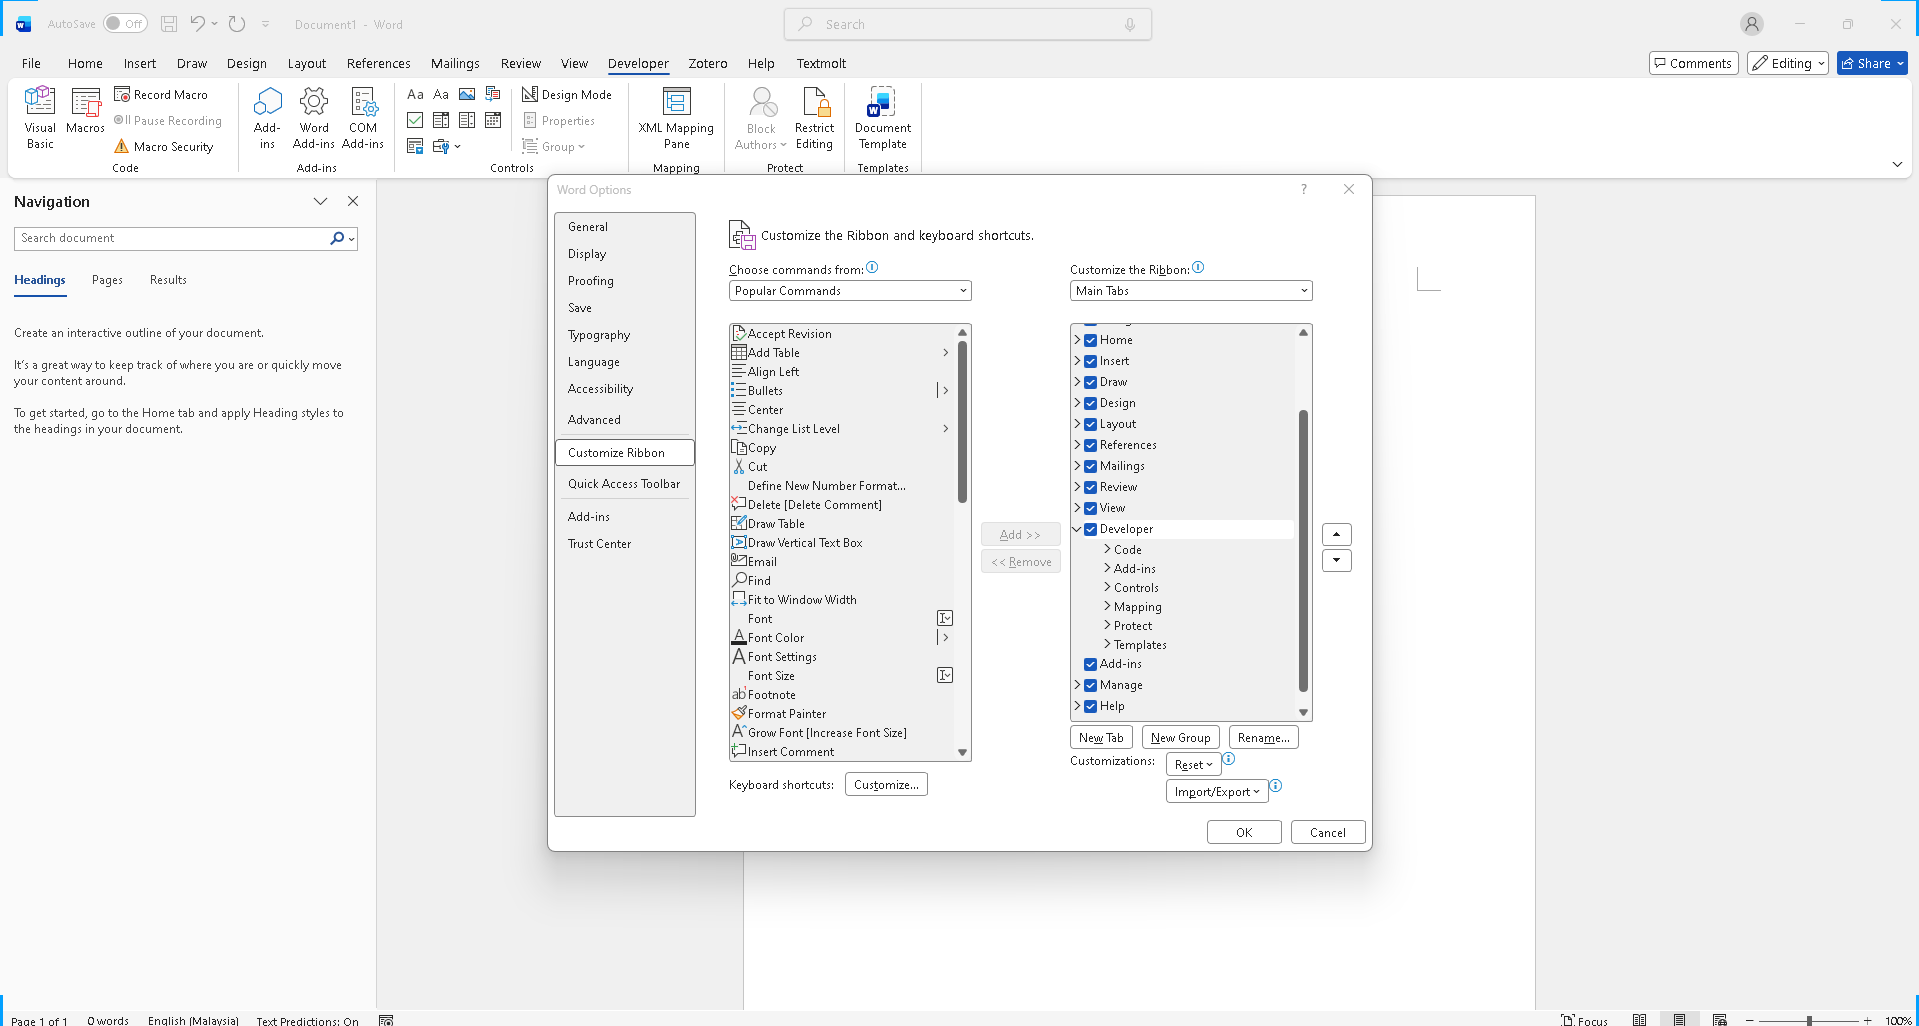Expand the Templates group node

(1107, 644)
